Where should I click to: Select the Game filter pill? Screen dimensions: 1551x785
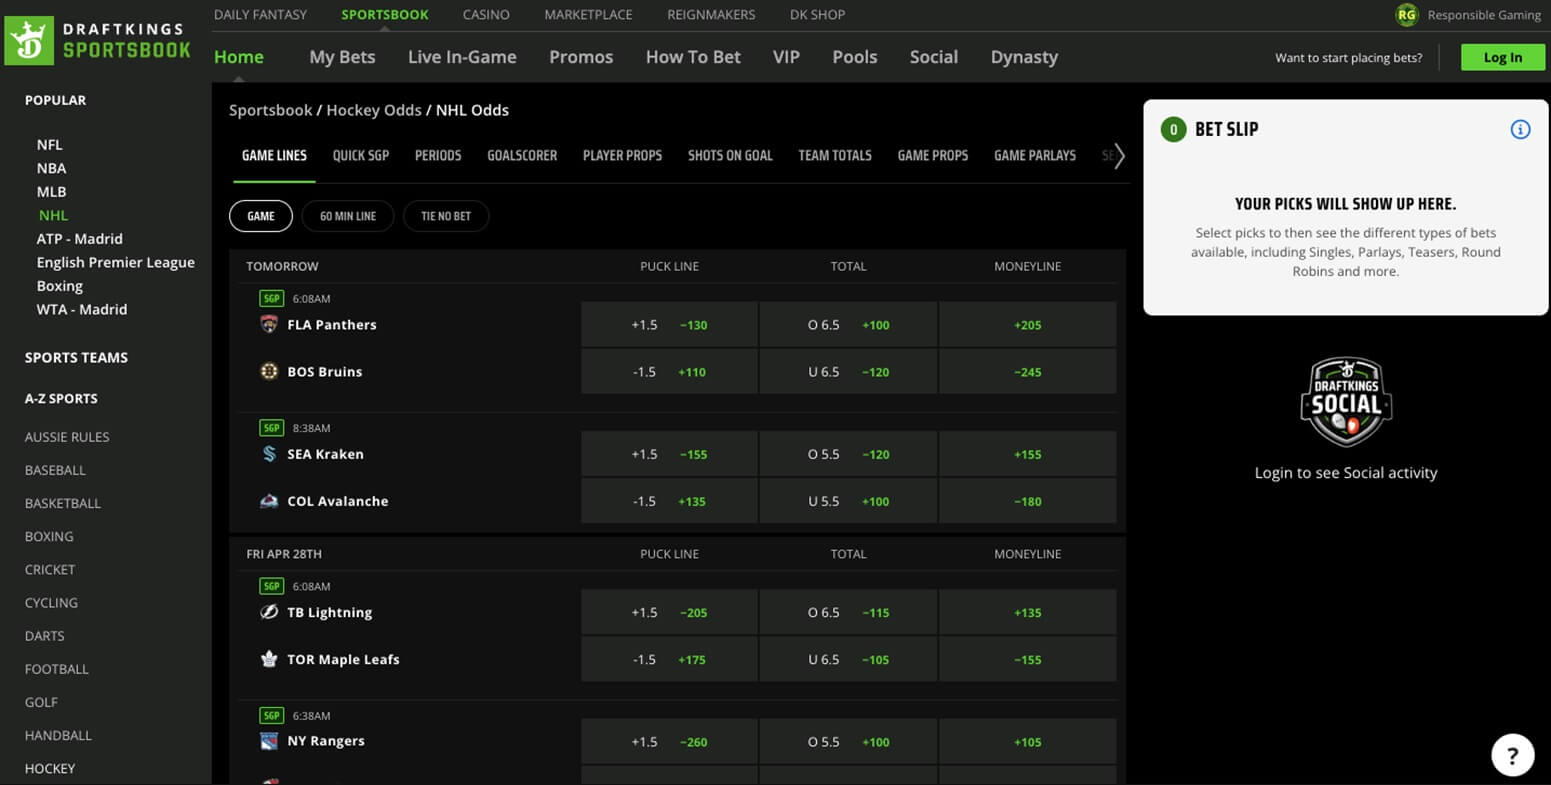(x=261, y=216)
